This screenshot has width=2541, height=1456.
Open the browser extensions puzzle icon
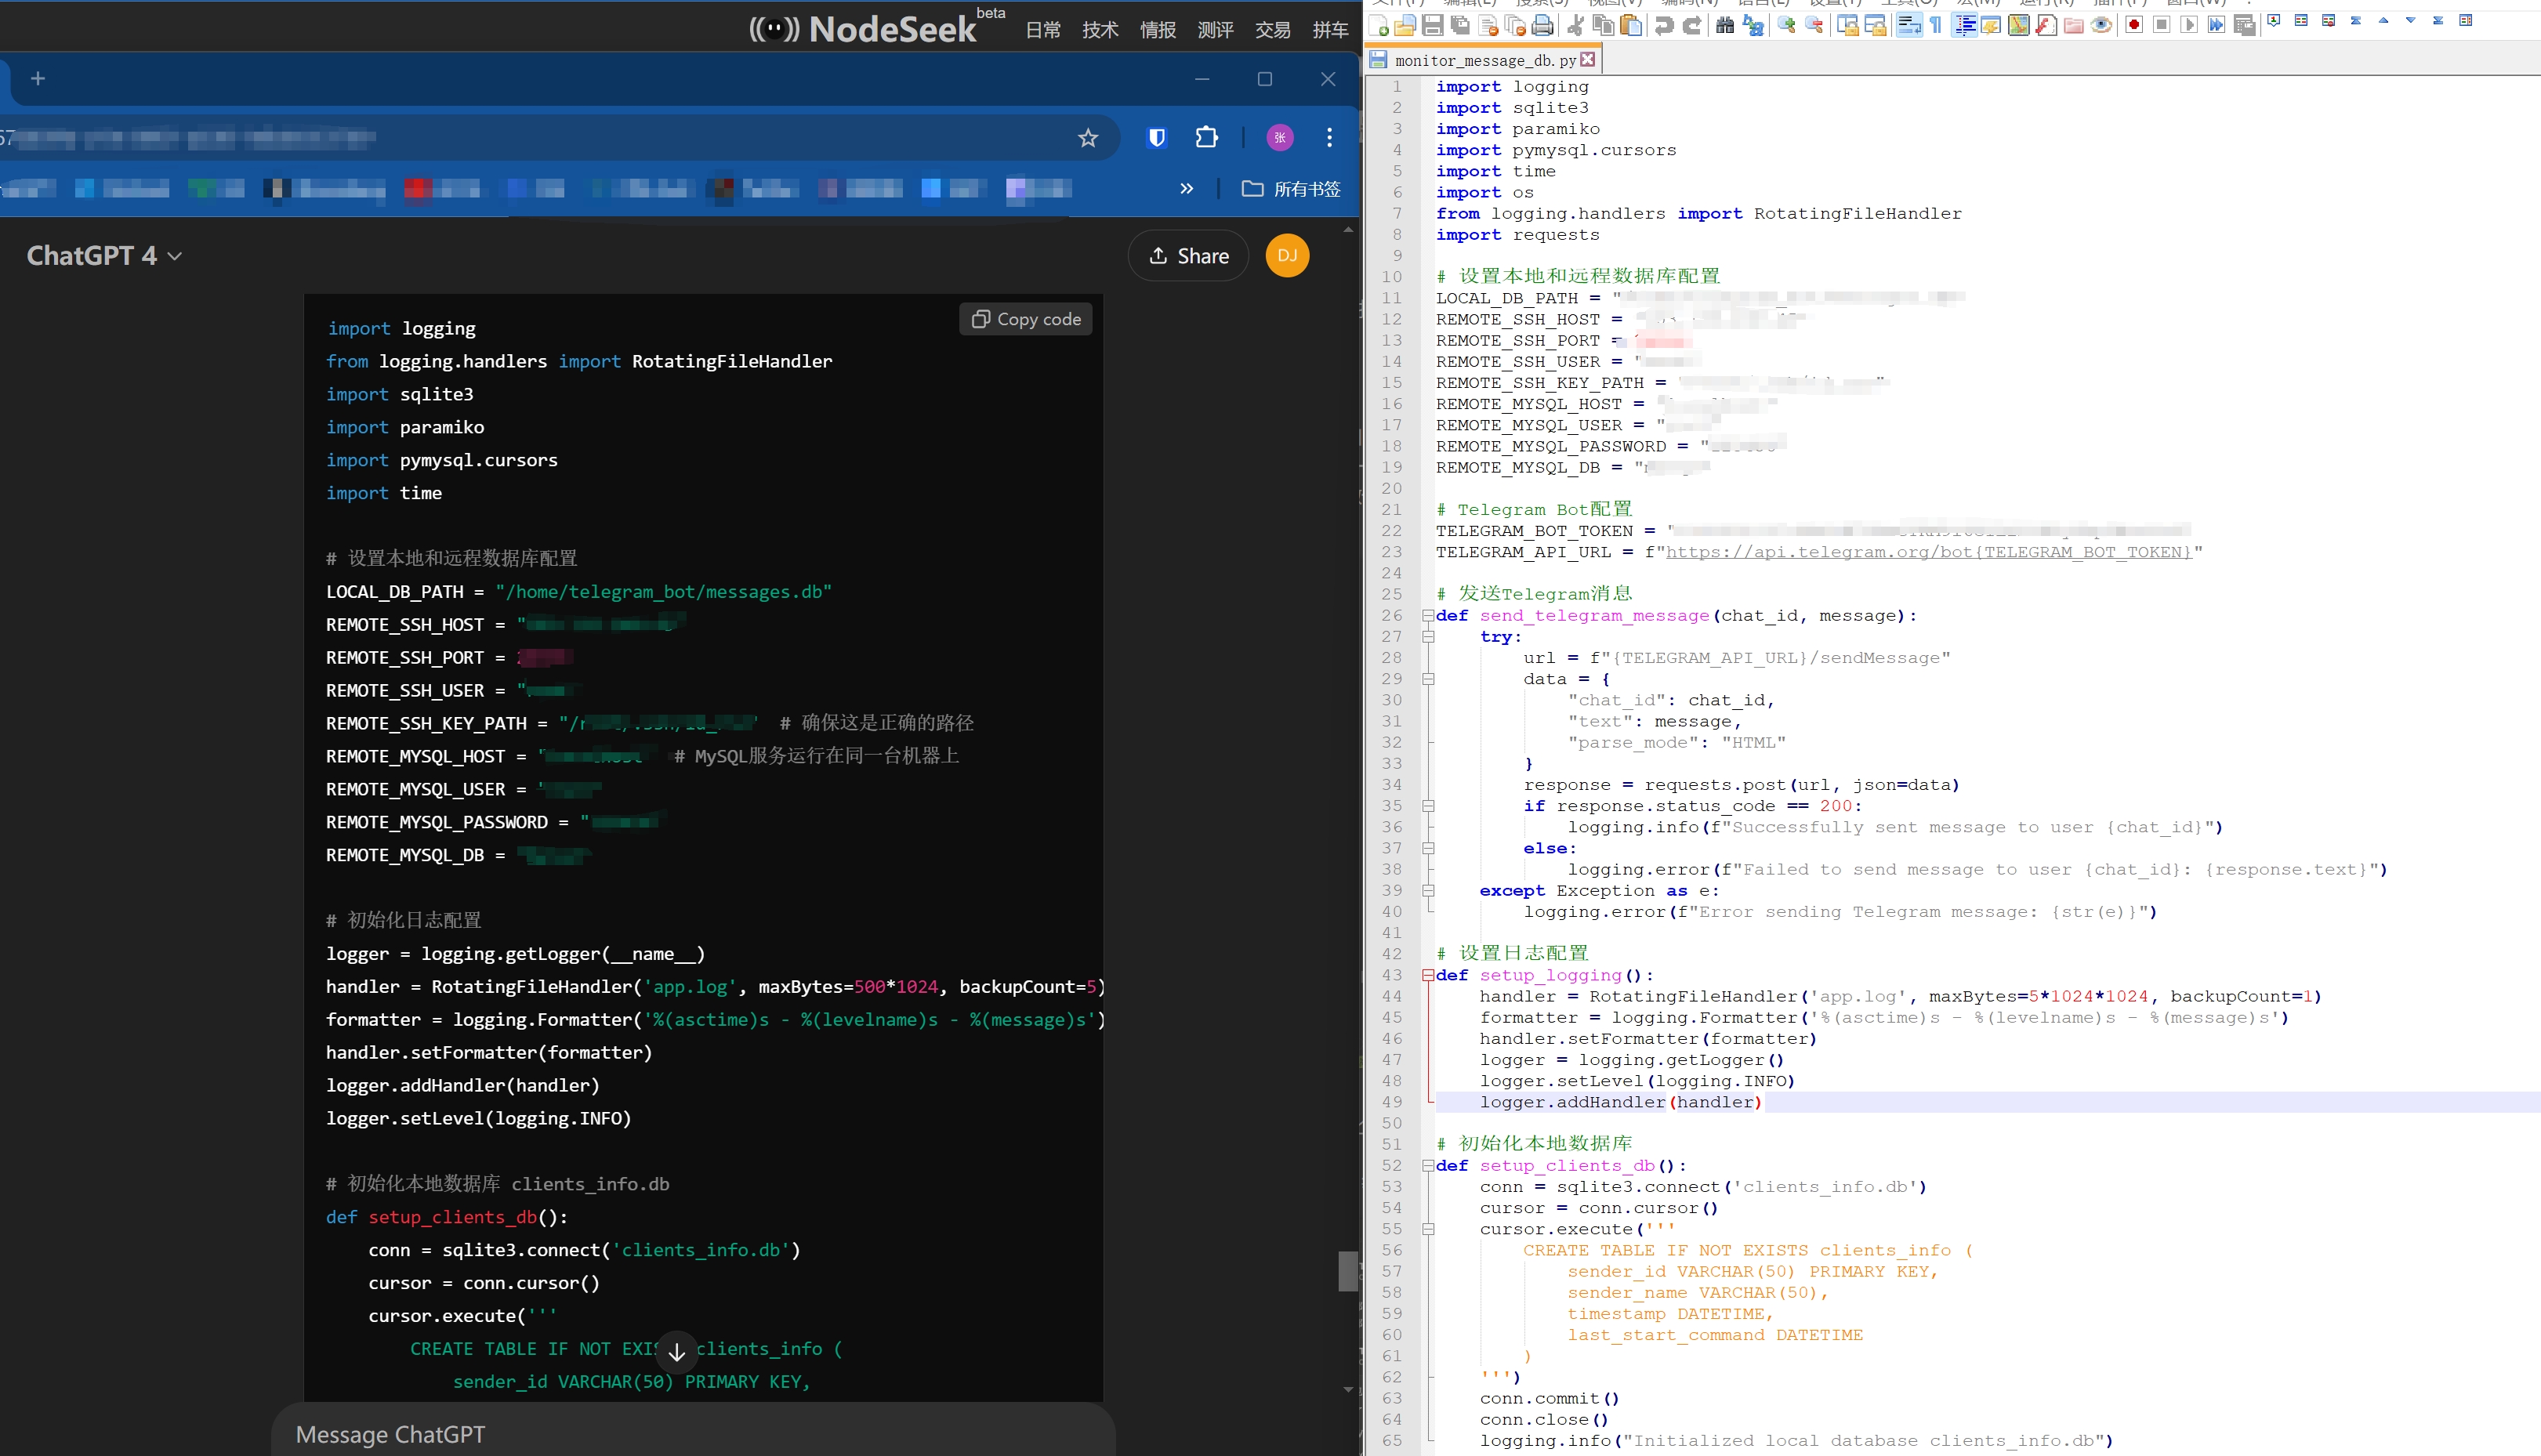click(x=1207, y=138)
